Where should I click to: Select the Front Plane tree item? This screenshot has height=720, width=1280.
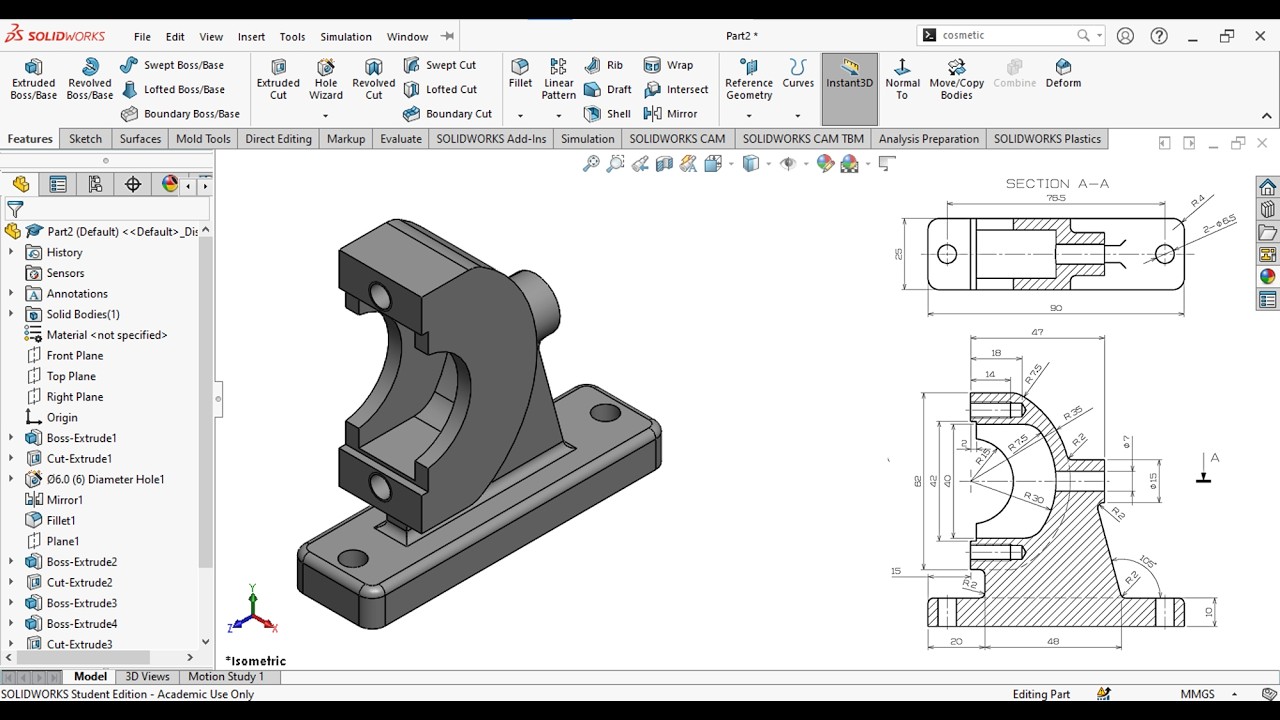pos(75,355)
